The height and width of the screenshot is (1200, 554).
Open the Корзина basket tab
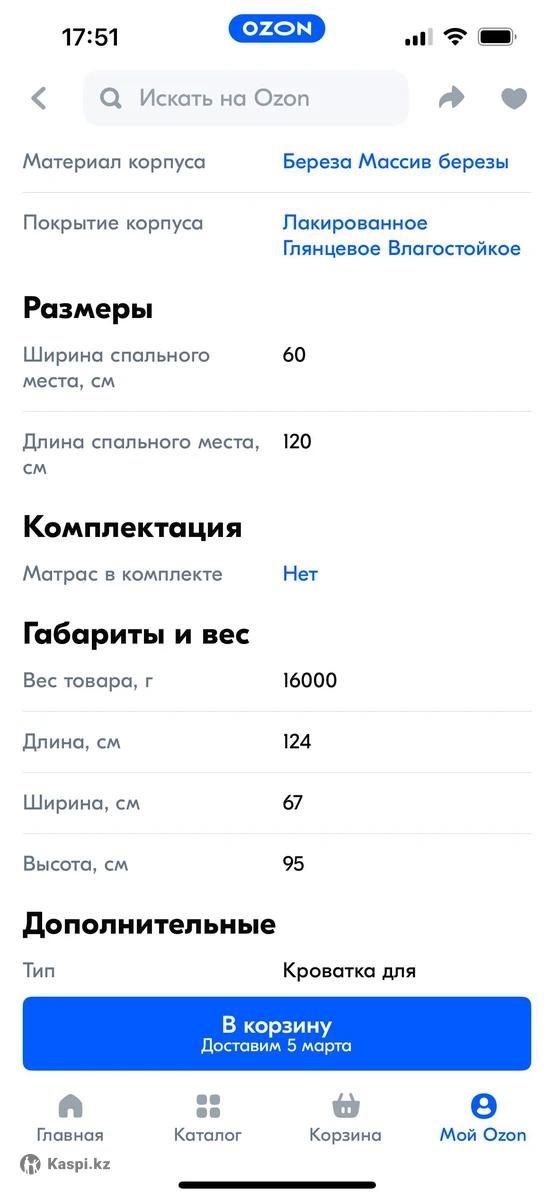coord(345,1118)
